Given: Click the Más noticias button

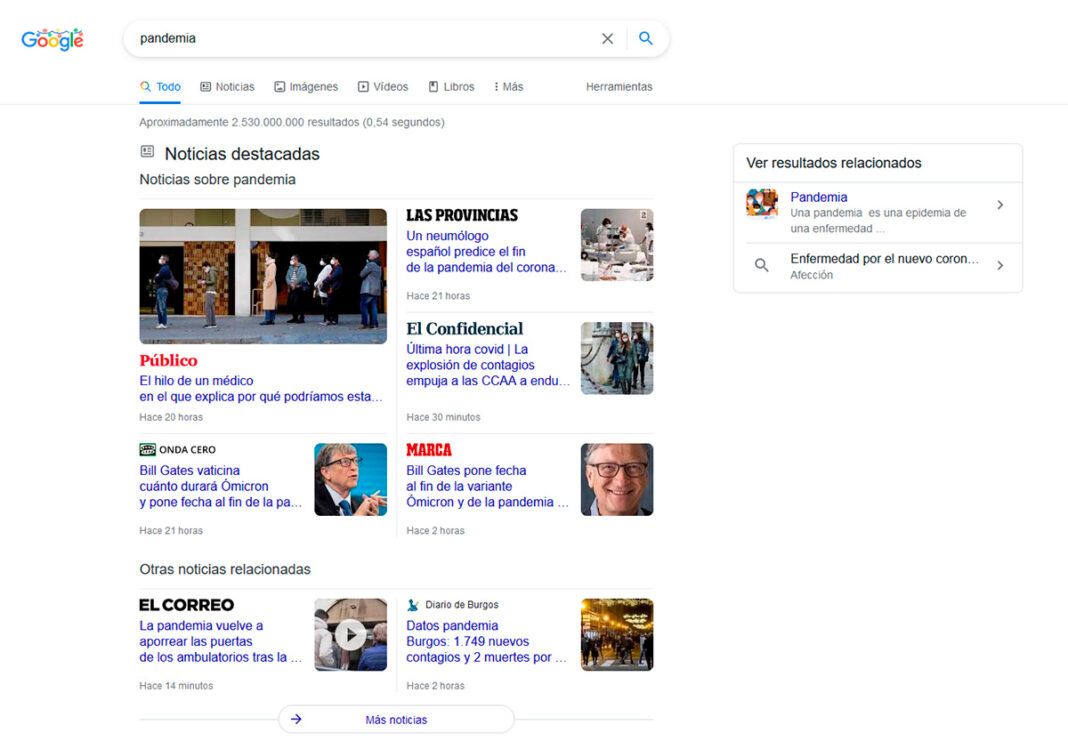Looking at the screenshot, I should pyautogui.click(x=396, y=720).
